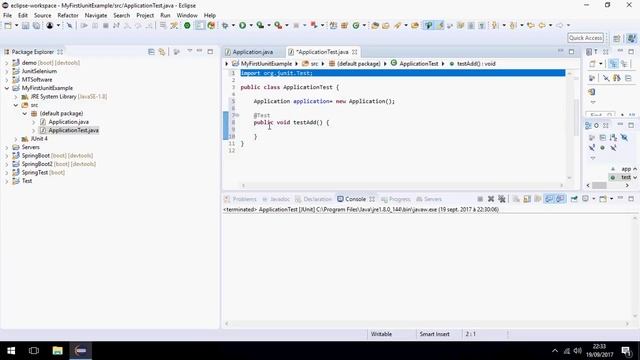Click the Last Edit Location icon

[x=530, y=25]
